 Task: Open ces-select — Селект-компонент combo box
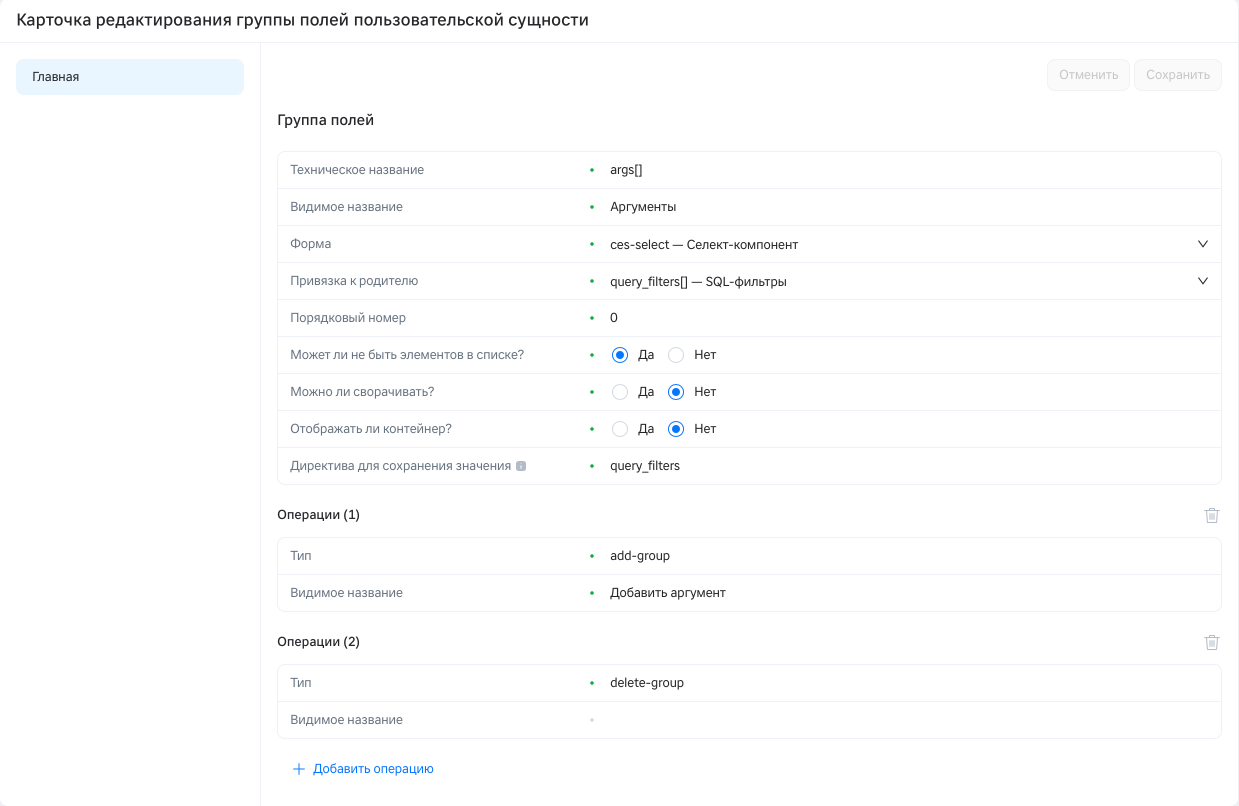[909, 244]
